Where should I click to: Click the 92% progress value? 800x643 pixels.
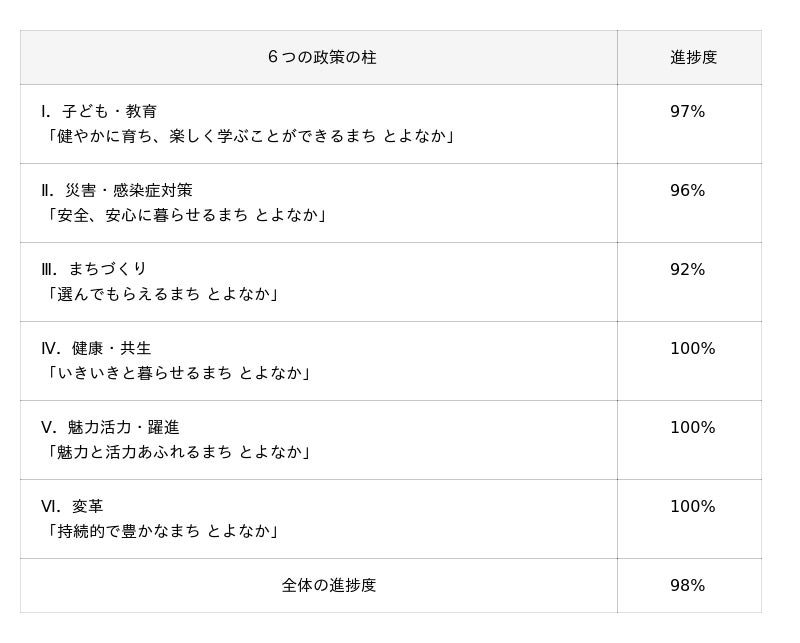(687, 269)
